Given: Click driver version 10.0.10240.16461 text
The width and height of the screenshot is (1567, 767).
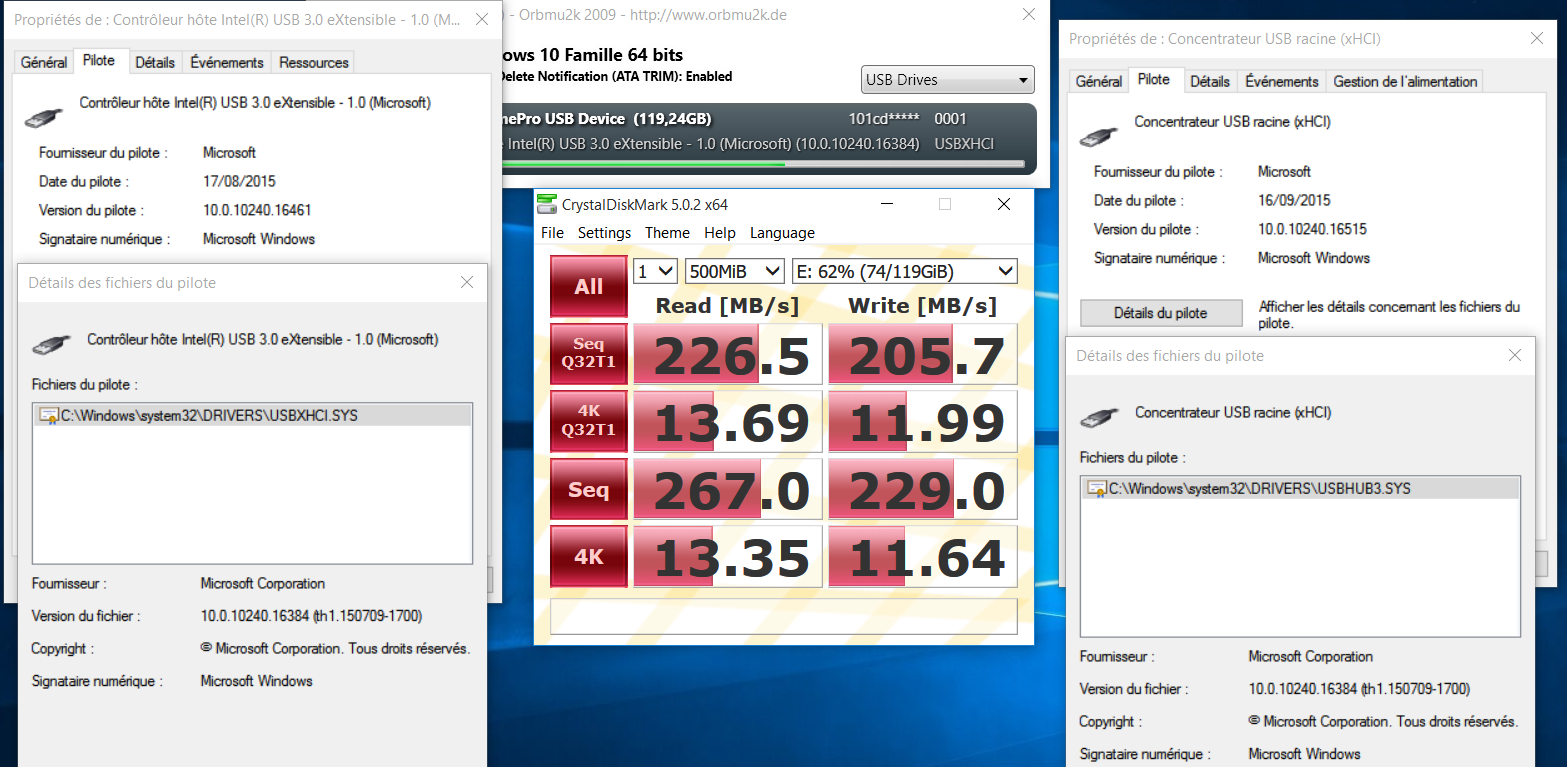Looking at the screenshot, I should [257, 211].
